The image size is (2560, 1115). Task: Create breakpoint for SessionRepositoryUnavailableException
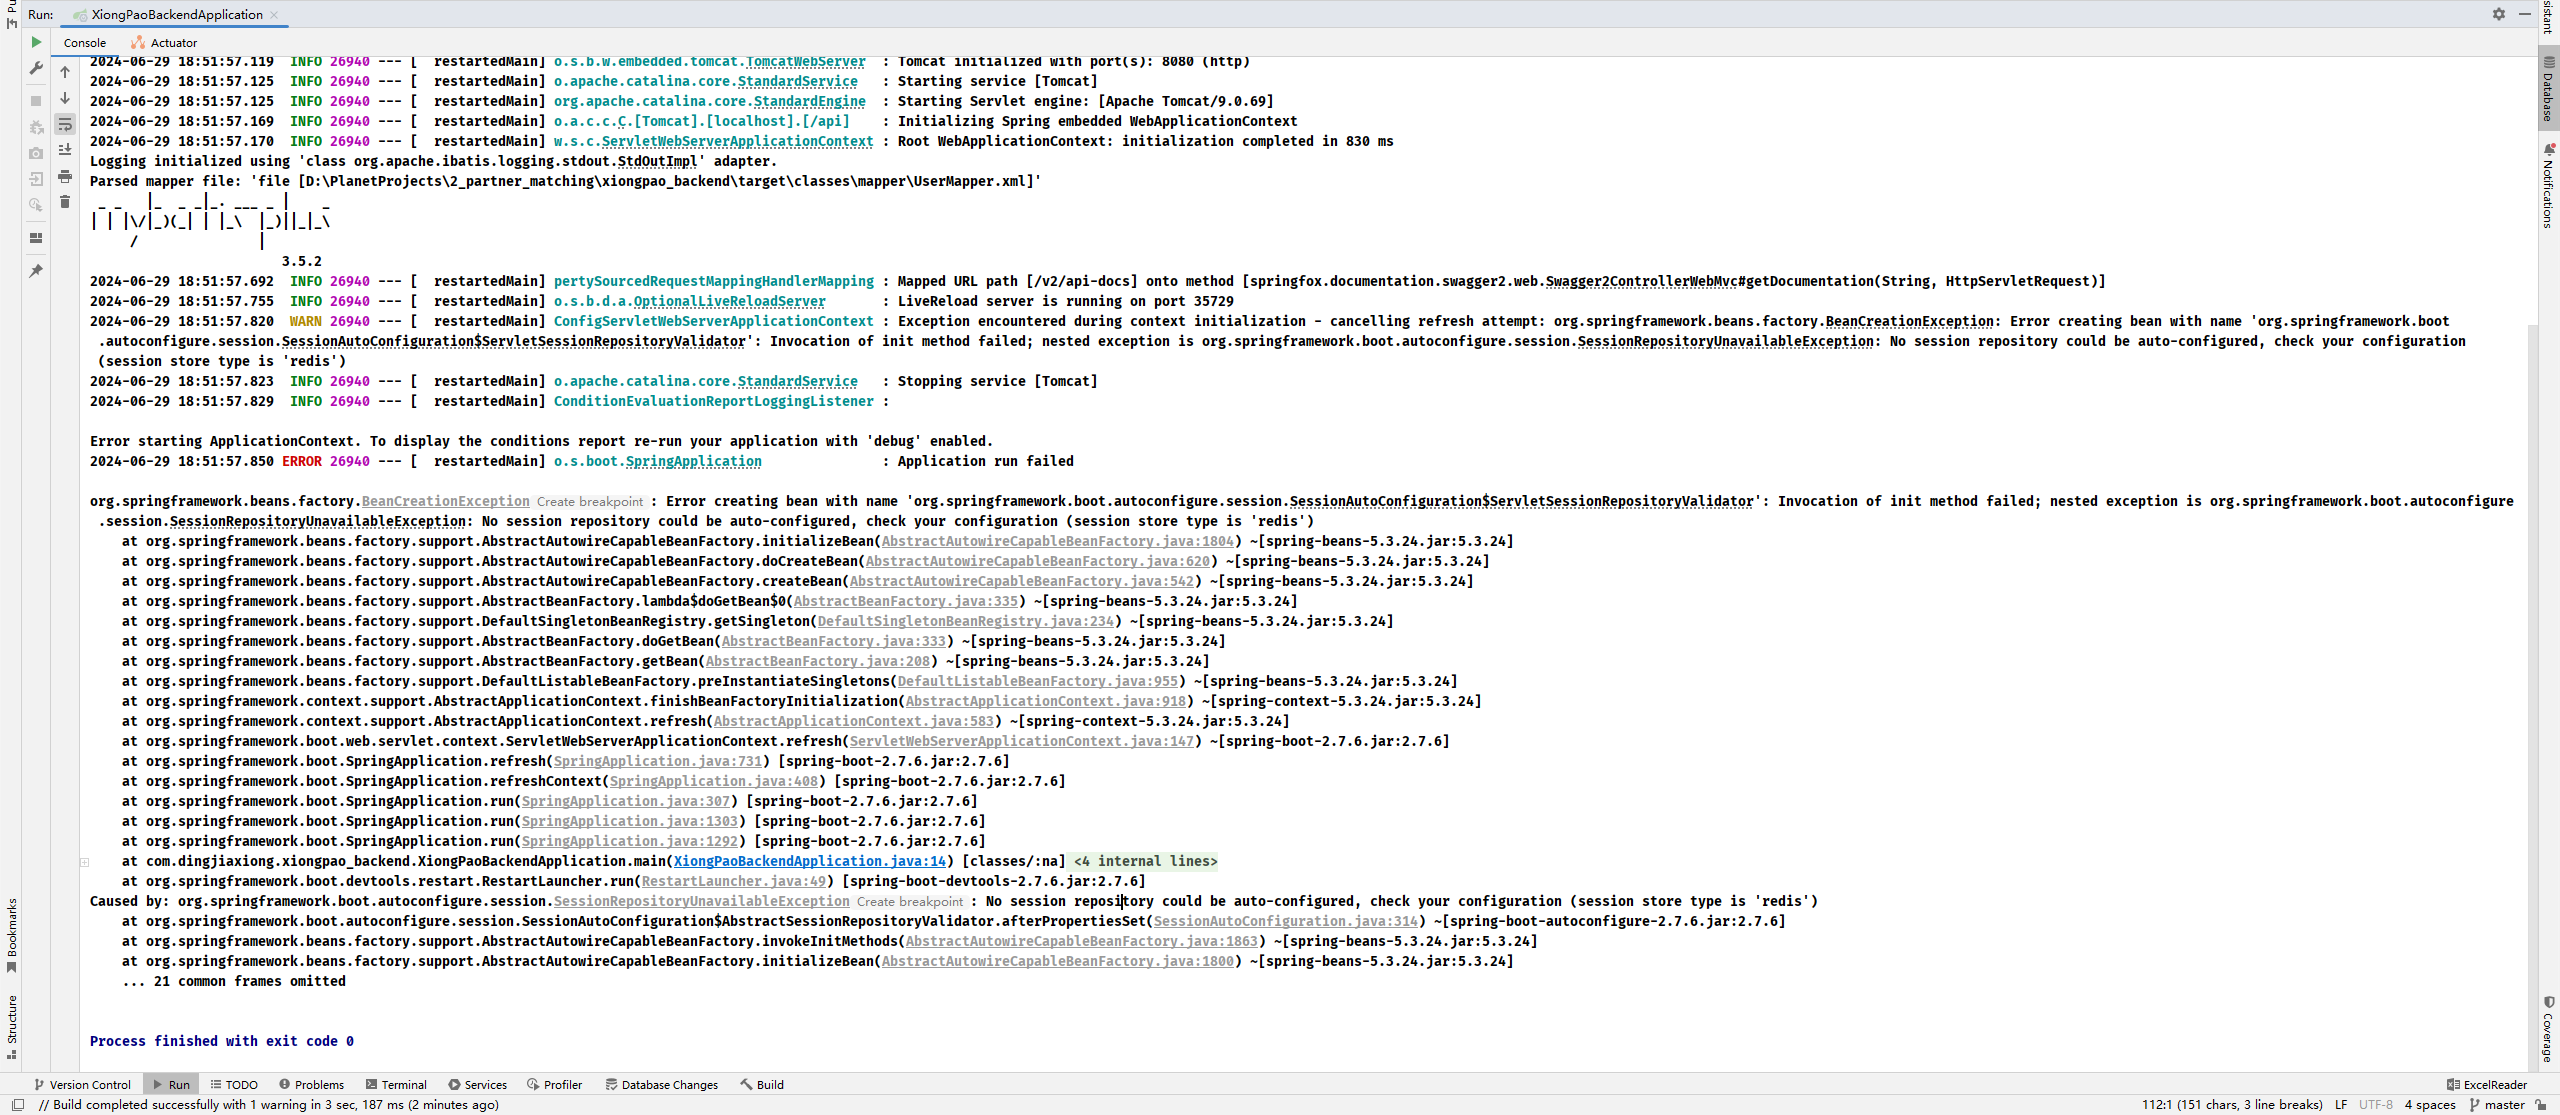coord(910,902)
